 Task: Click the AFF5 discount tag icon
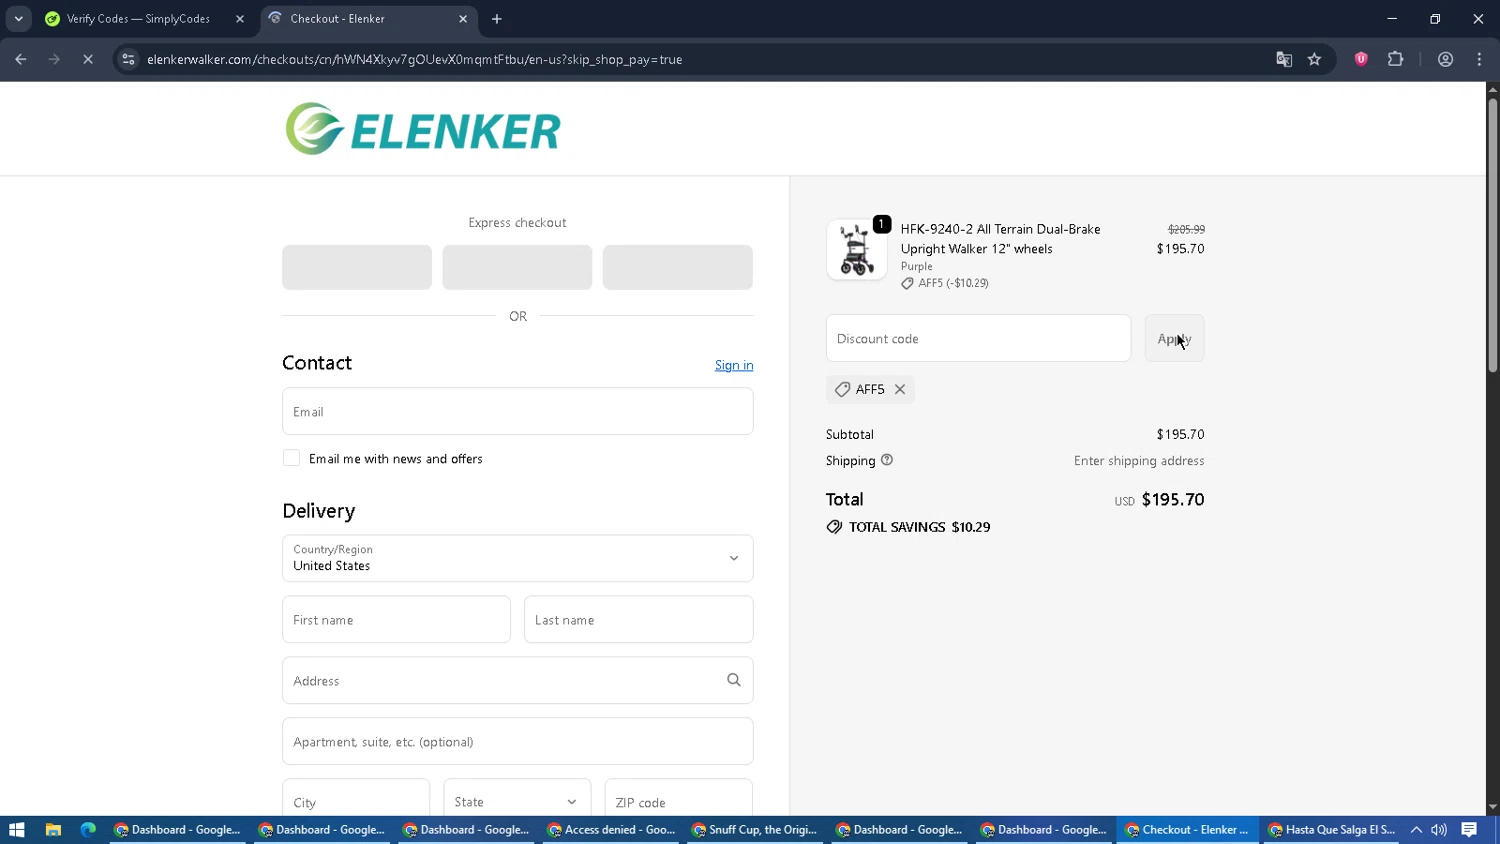tap(842, 389)
